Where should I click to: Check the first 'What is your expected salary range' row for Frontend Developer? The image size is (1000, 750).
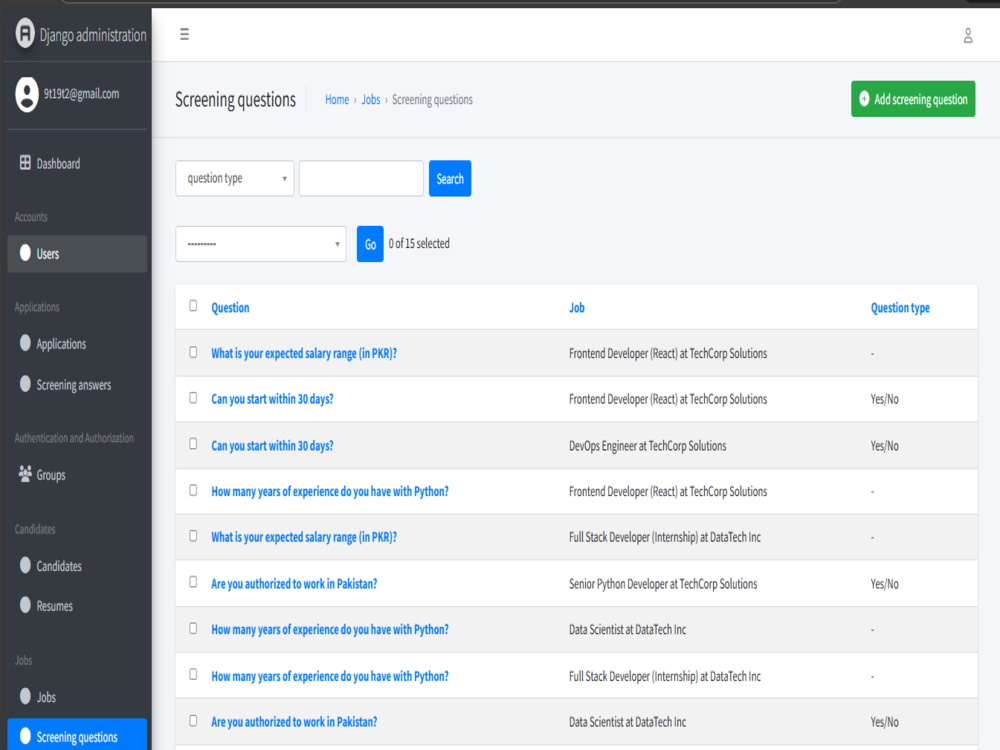(193, 352)
